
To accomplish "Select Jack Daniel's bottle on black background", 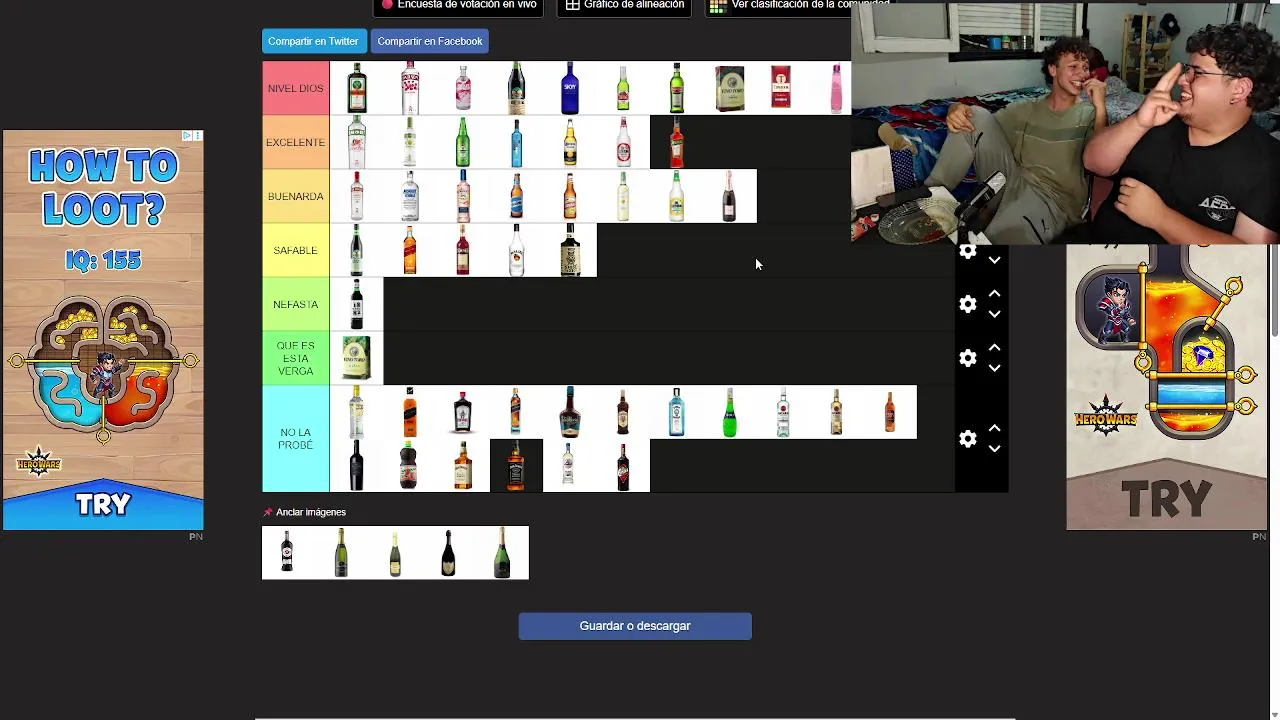I will (x=517, y=466).
